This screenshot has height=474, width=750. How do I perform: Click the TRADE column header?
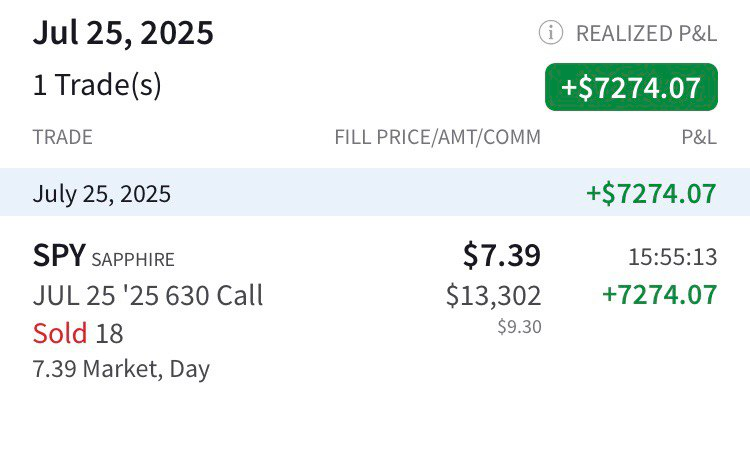coord(63,137)
